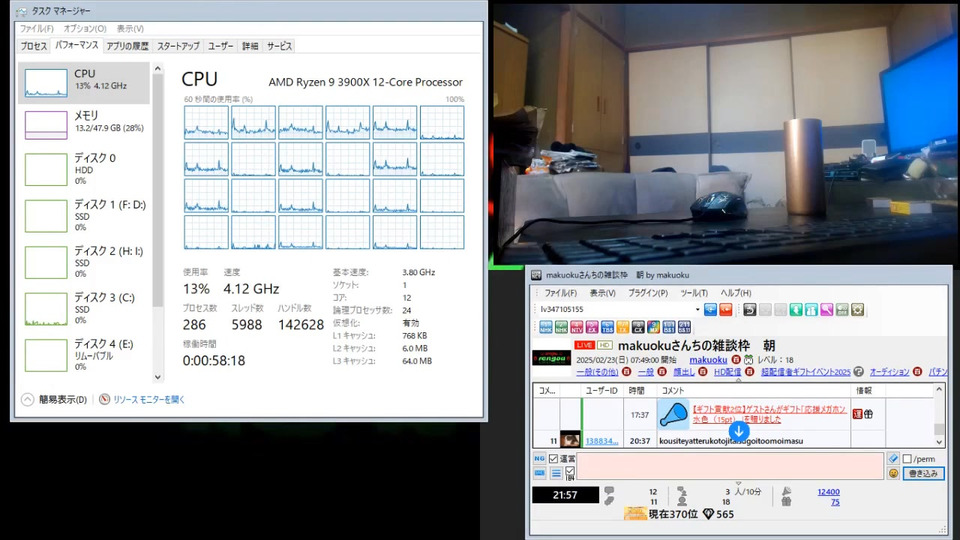Open the makuoku broadcaster link

(x=708, y=360)
